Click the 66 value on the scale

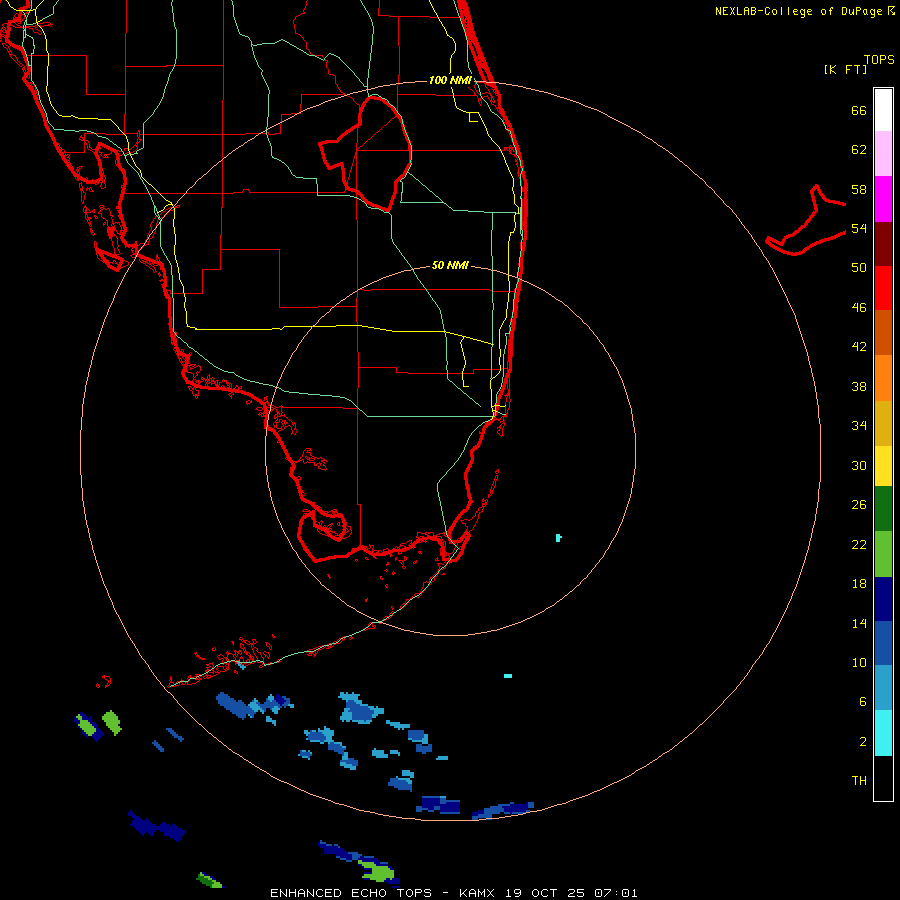coord(859,110)
